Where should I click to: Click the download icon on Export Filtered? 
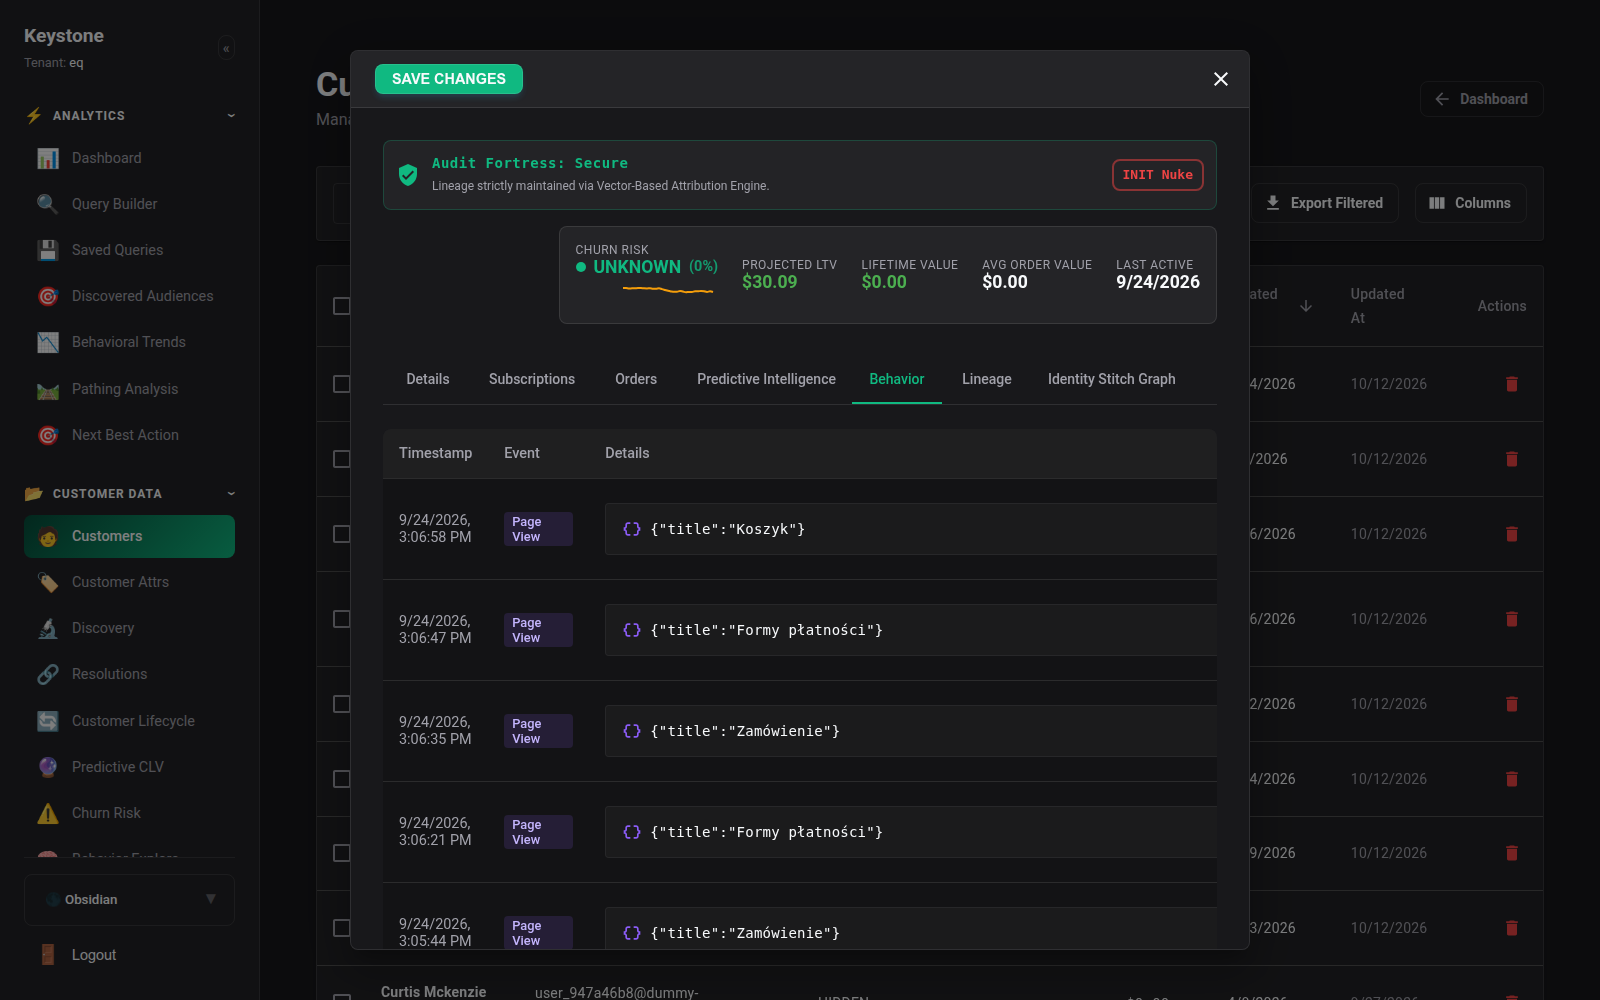click(1273, 203)
